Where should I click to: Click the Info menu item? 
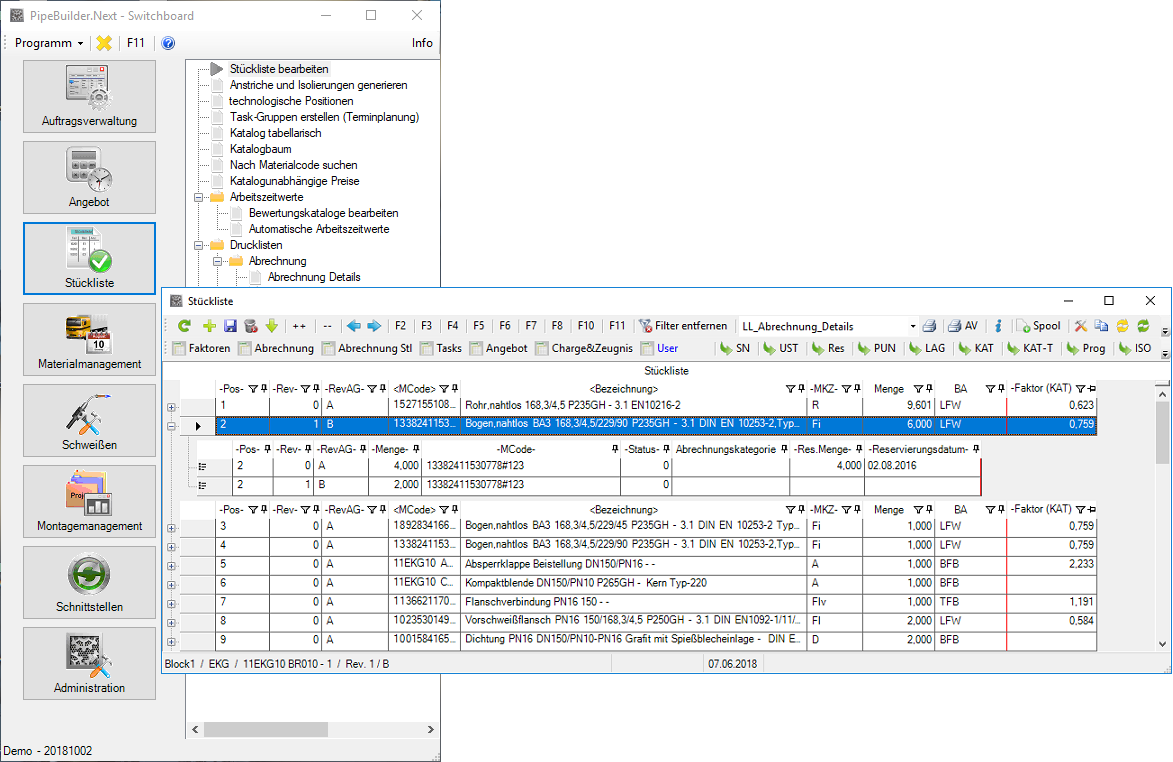[x=422, y=43]
